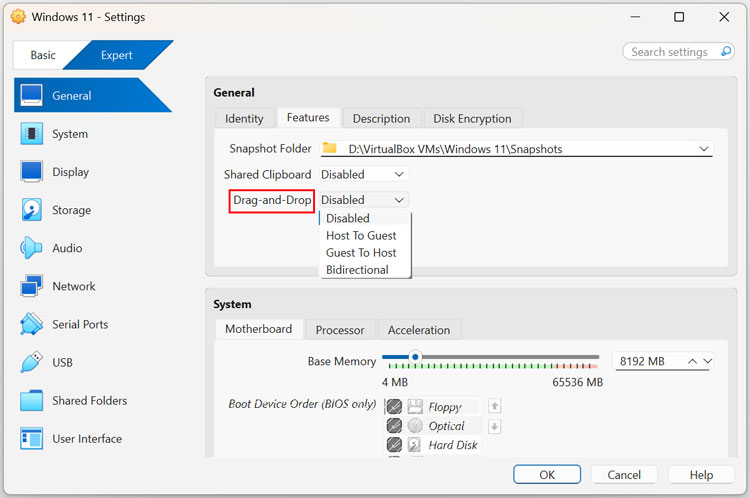
Task: Switch to the Identity tab
Action: tap(244, 118)
